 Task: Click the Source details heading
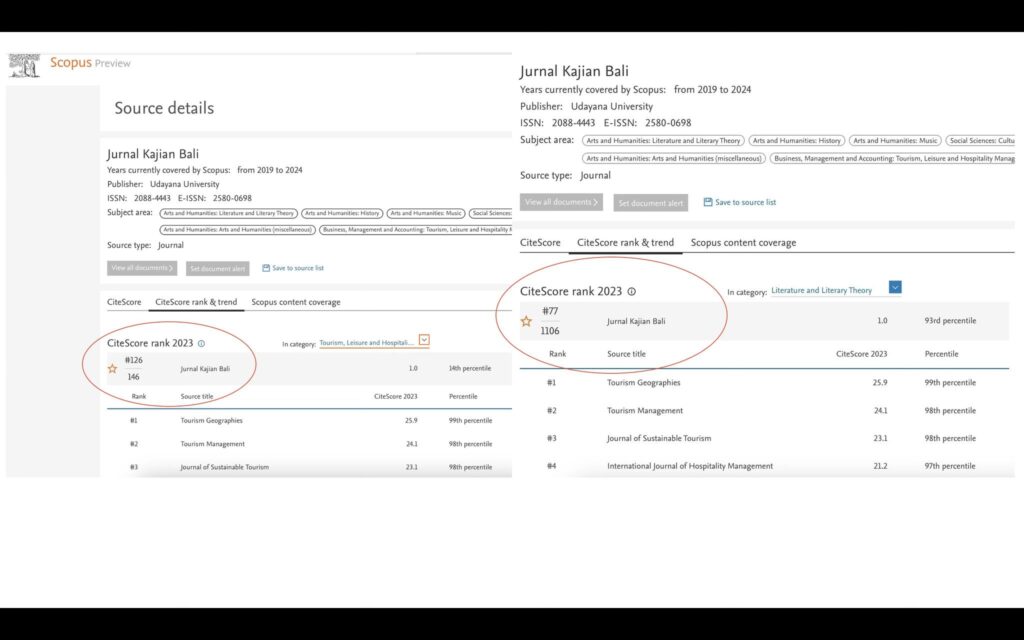(x=164, y=108)
